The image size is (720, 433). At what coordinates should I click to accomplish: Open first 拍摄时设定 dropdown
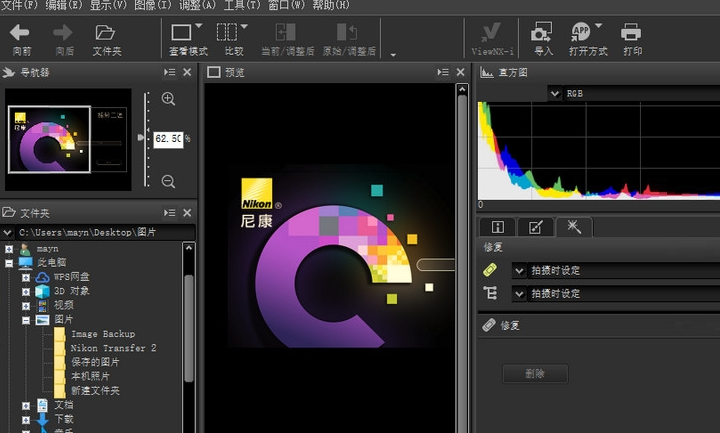tap(519, 271)
